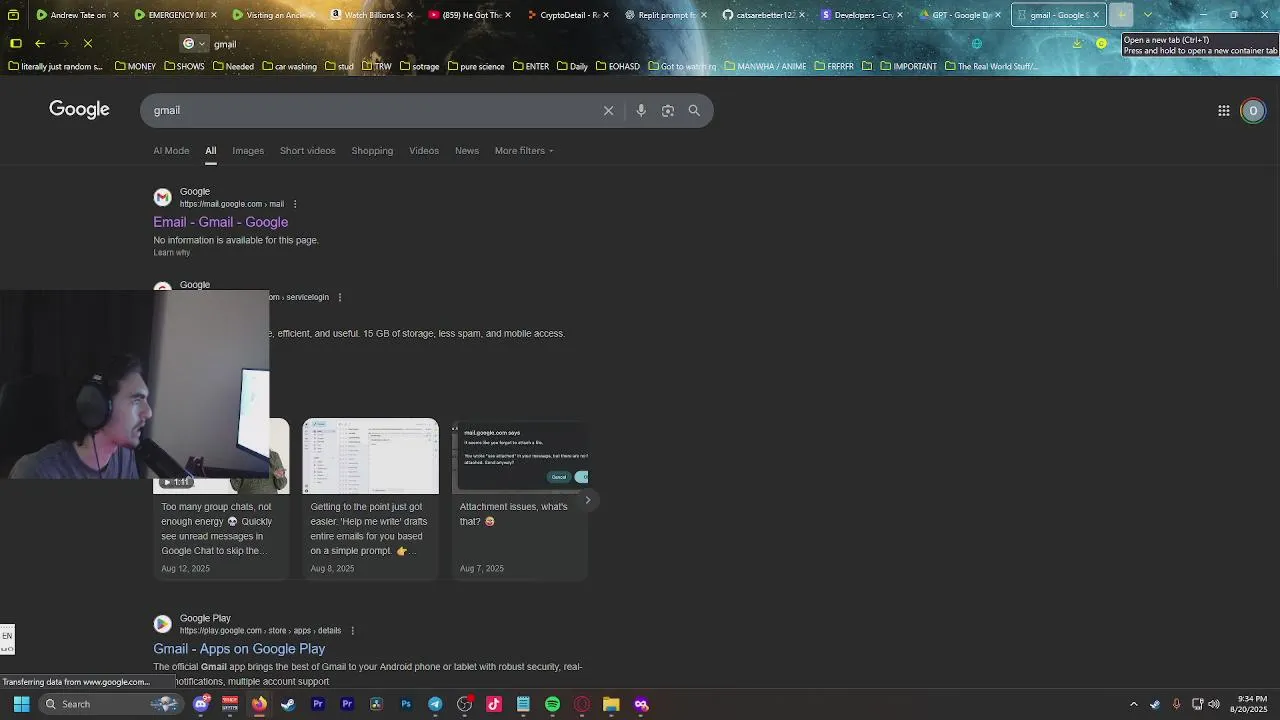
Task: Go back with browser back arrow
Action: (40, 44)
